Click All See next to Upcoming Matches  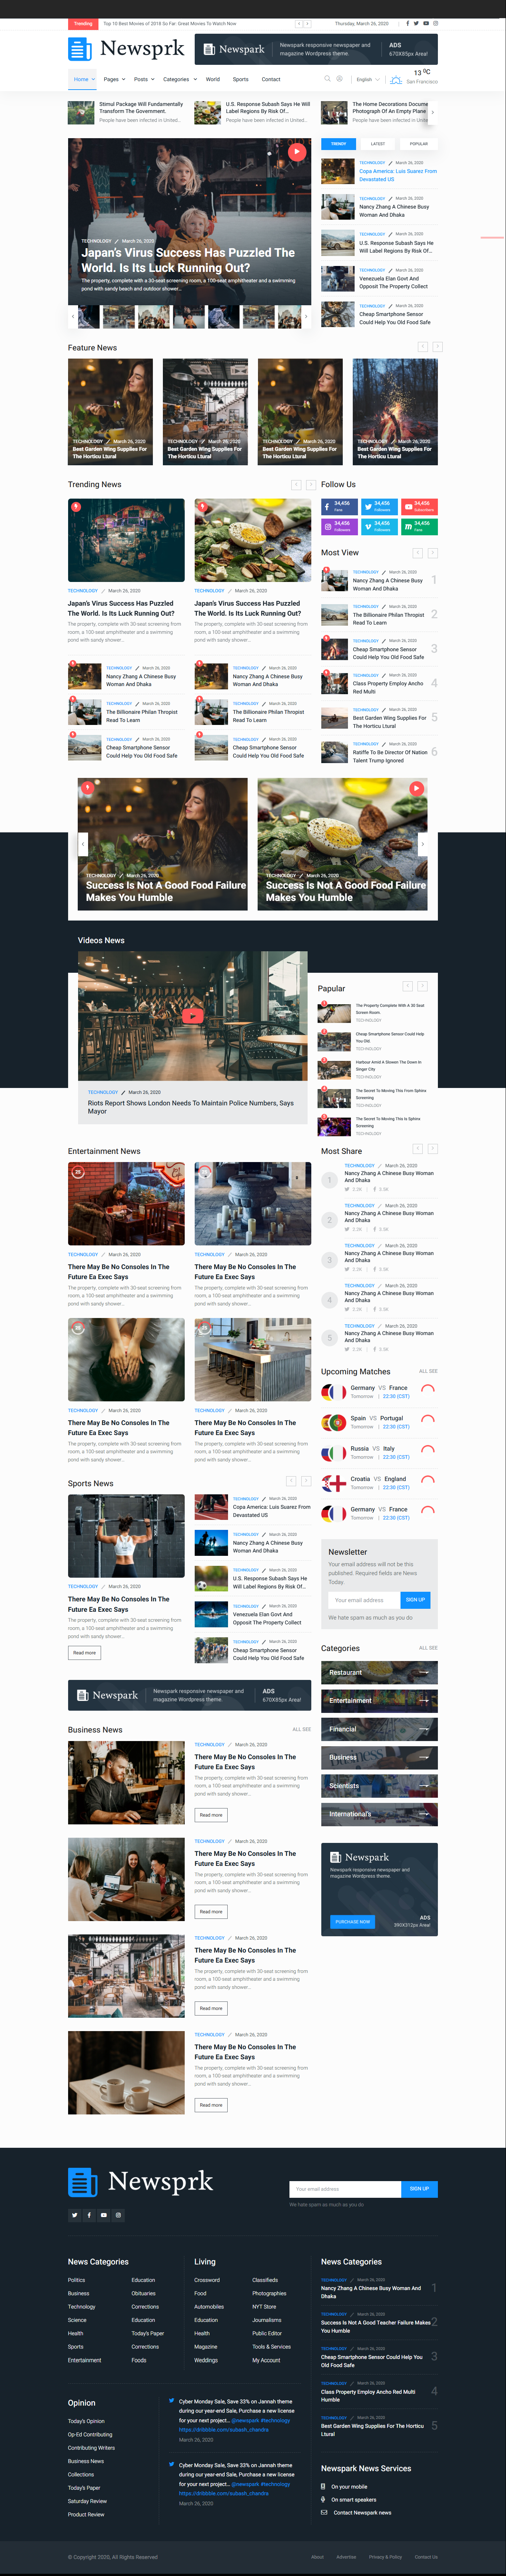(428, 1371)
